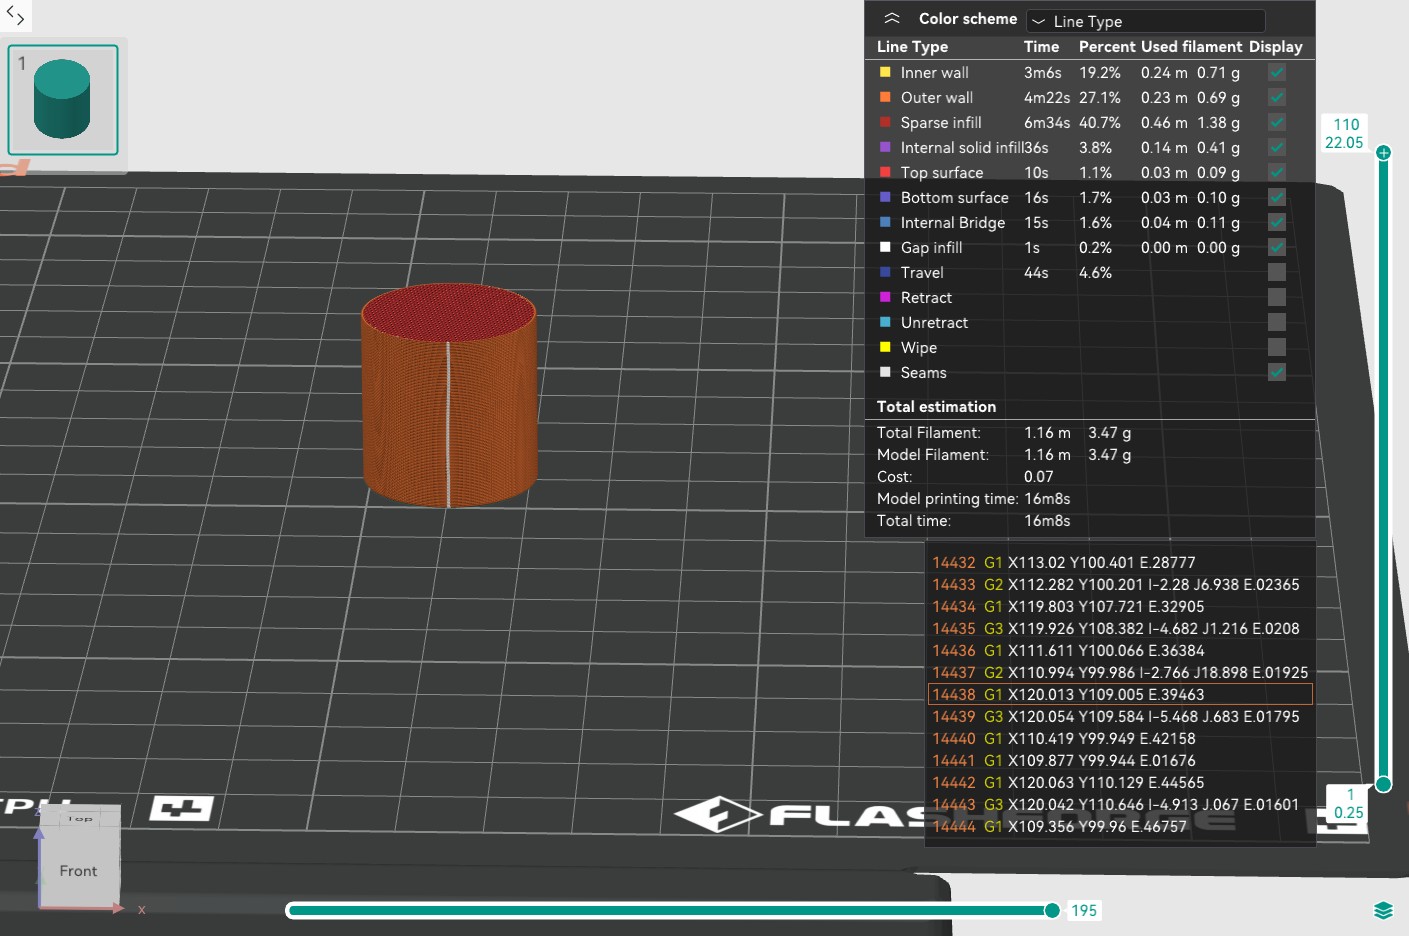Enable the Travel display checkbox

click(1277, 272)
